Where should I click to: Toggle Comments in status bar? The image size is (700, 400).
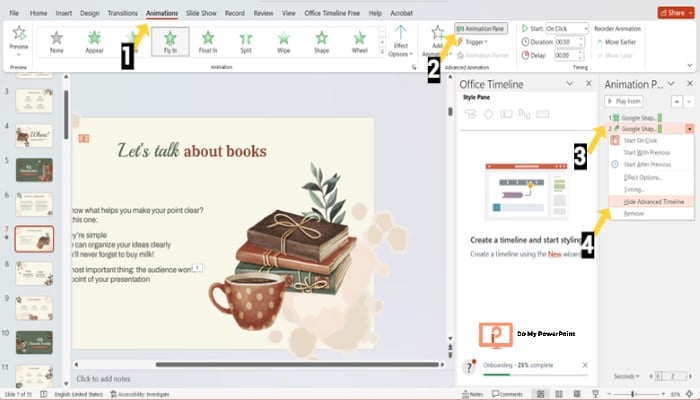click(507, 394)
